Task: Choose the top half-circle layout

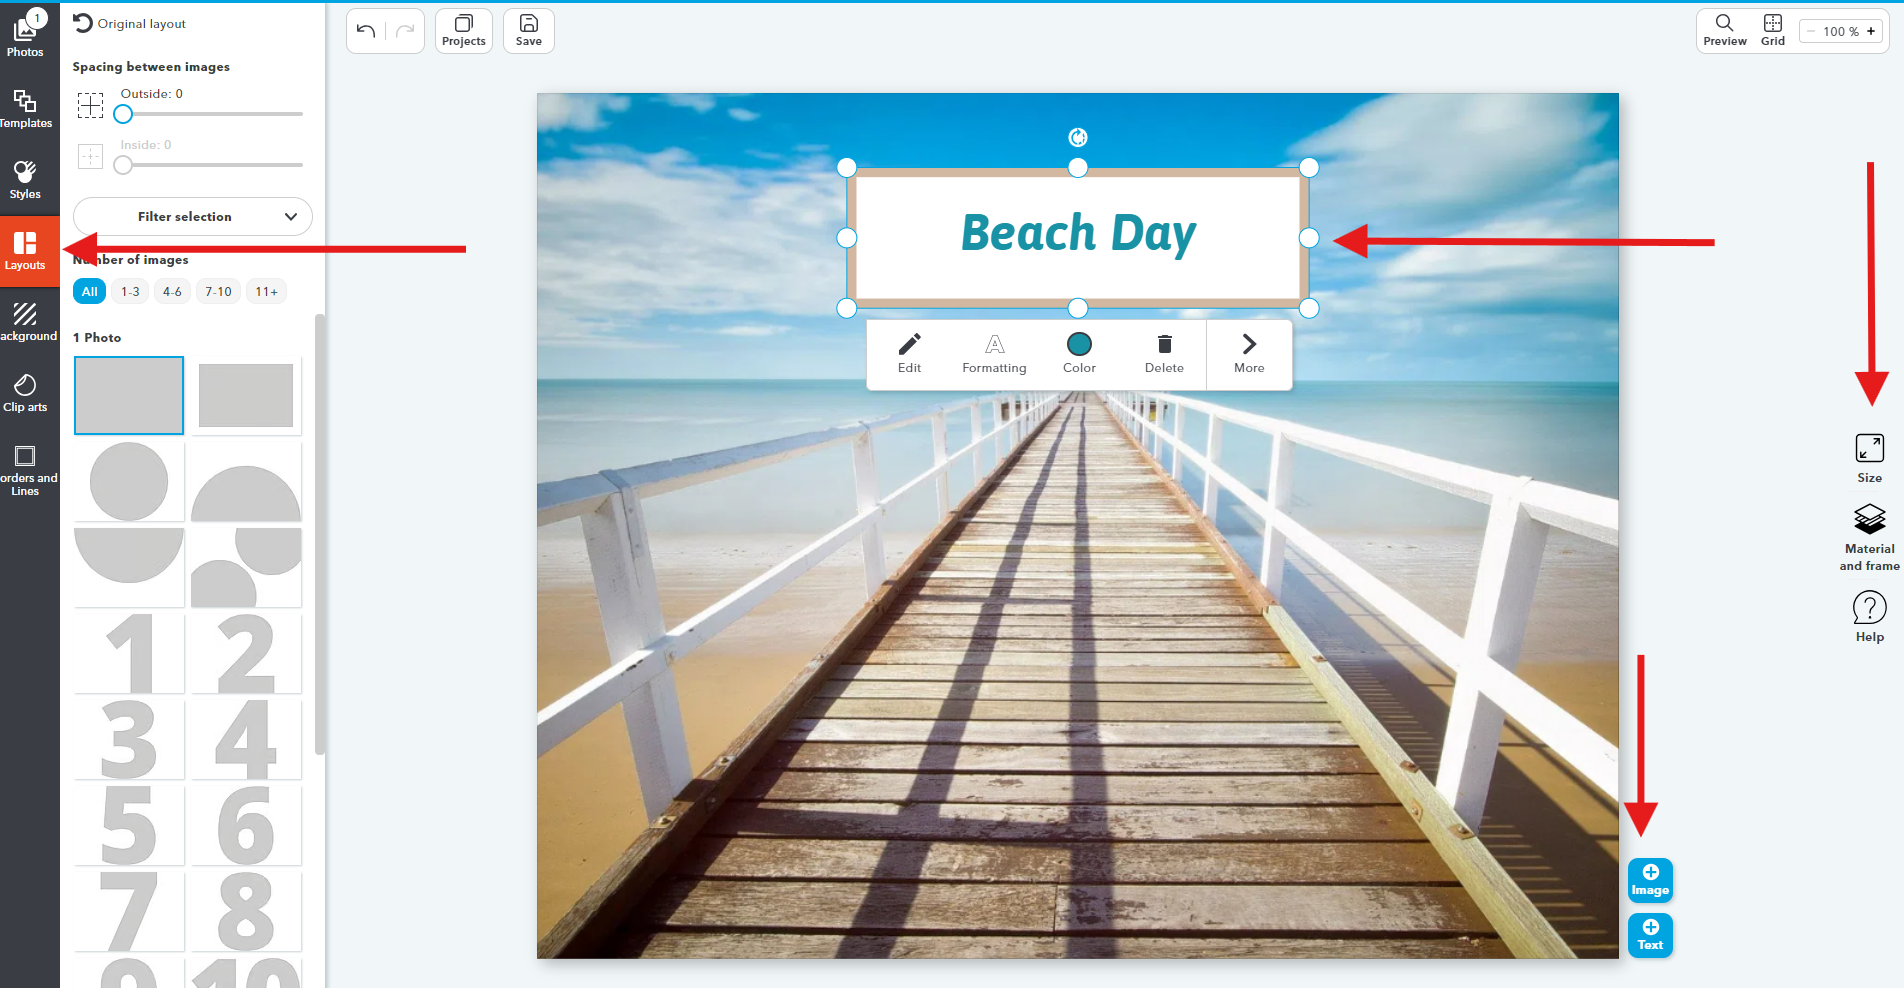Action: tap(246, 481)
